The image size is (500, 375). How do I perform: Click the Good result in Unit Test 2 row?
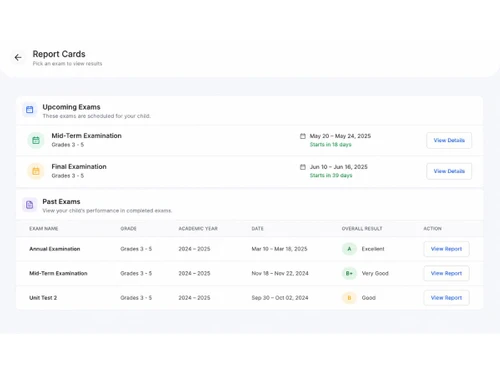pos(369,298)
